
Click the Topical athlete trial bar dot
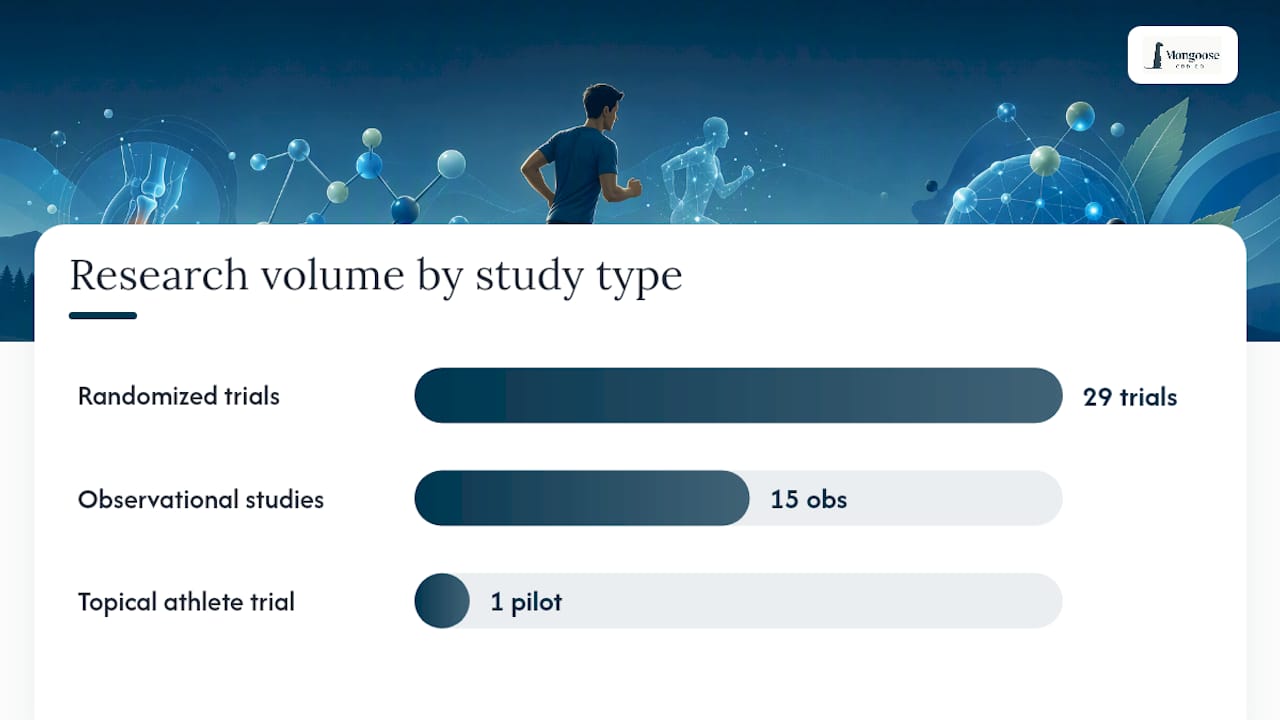tap(442, 601)
